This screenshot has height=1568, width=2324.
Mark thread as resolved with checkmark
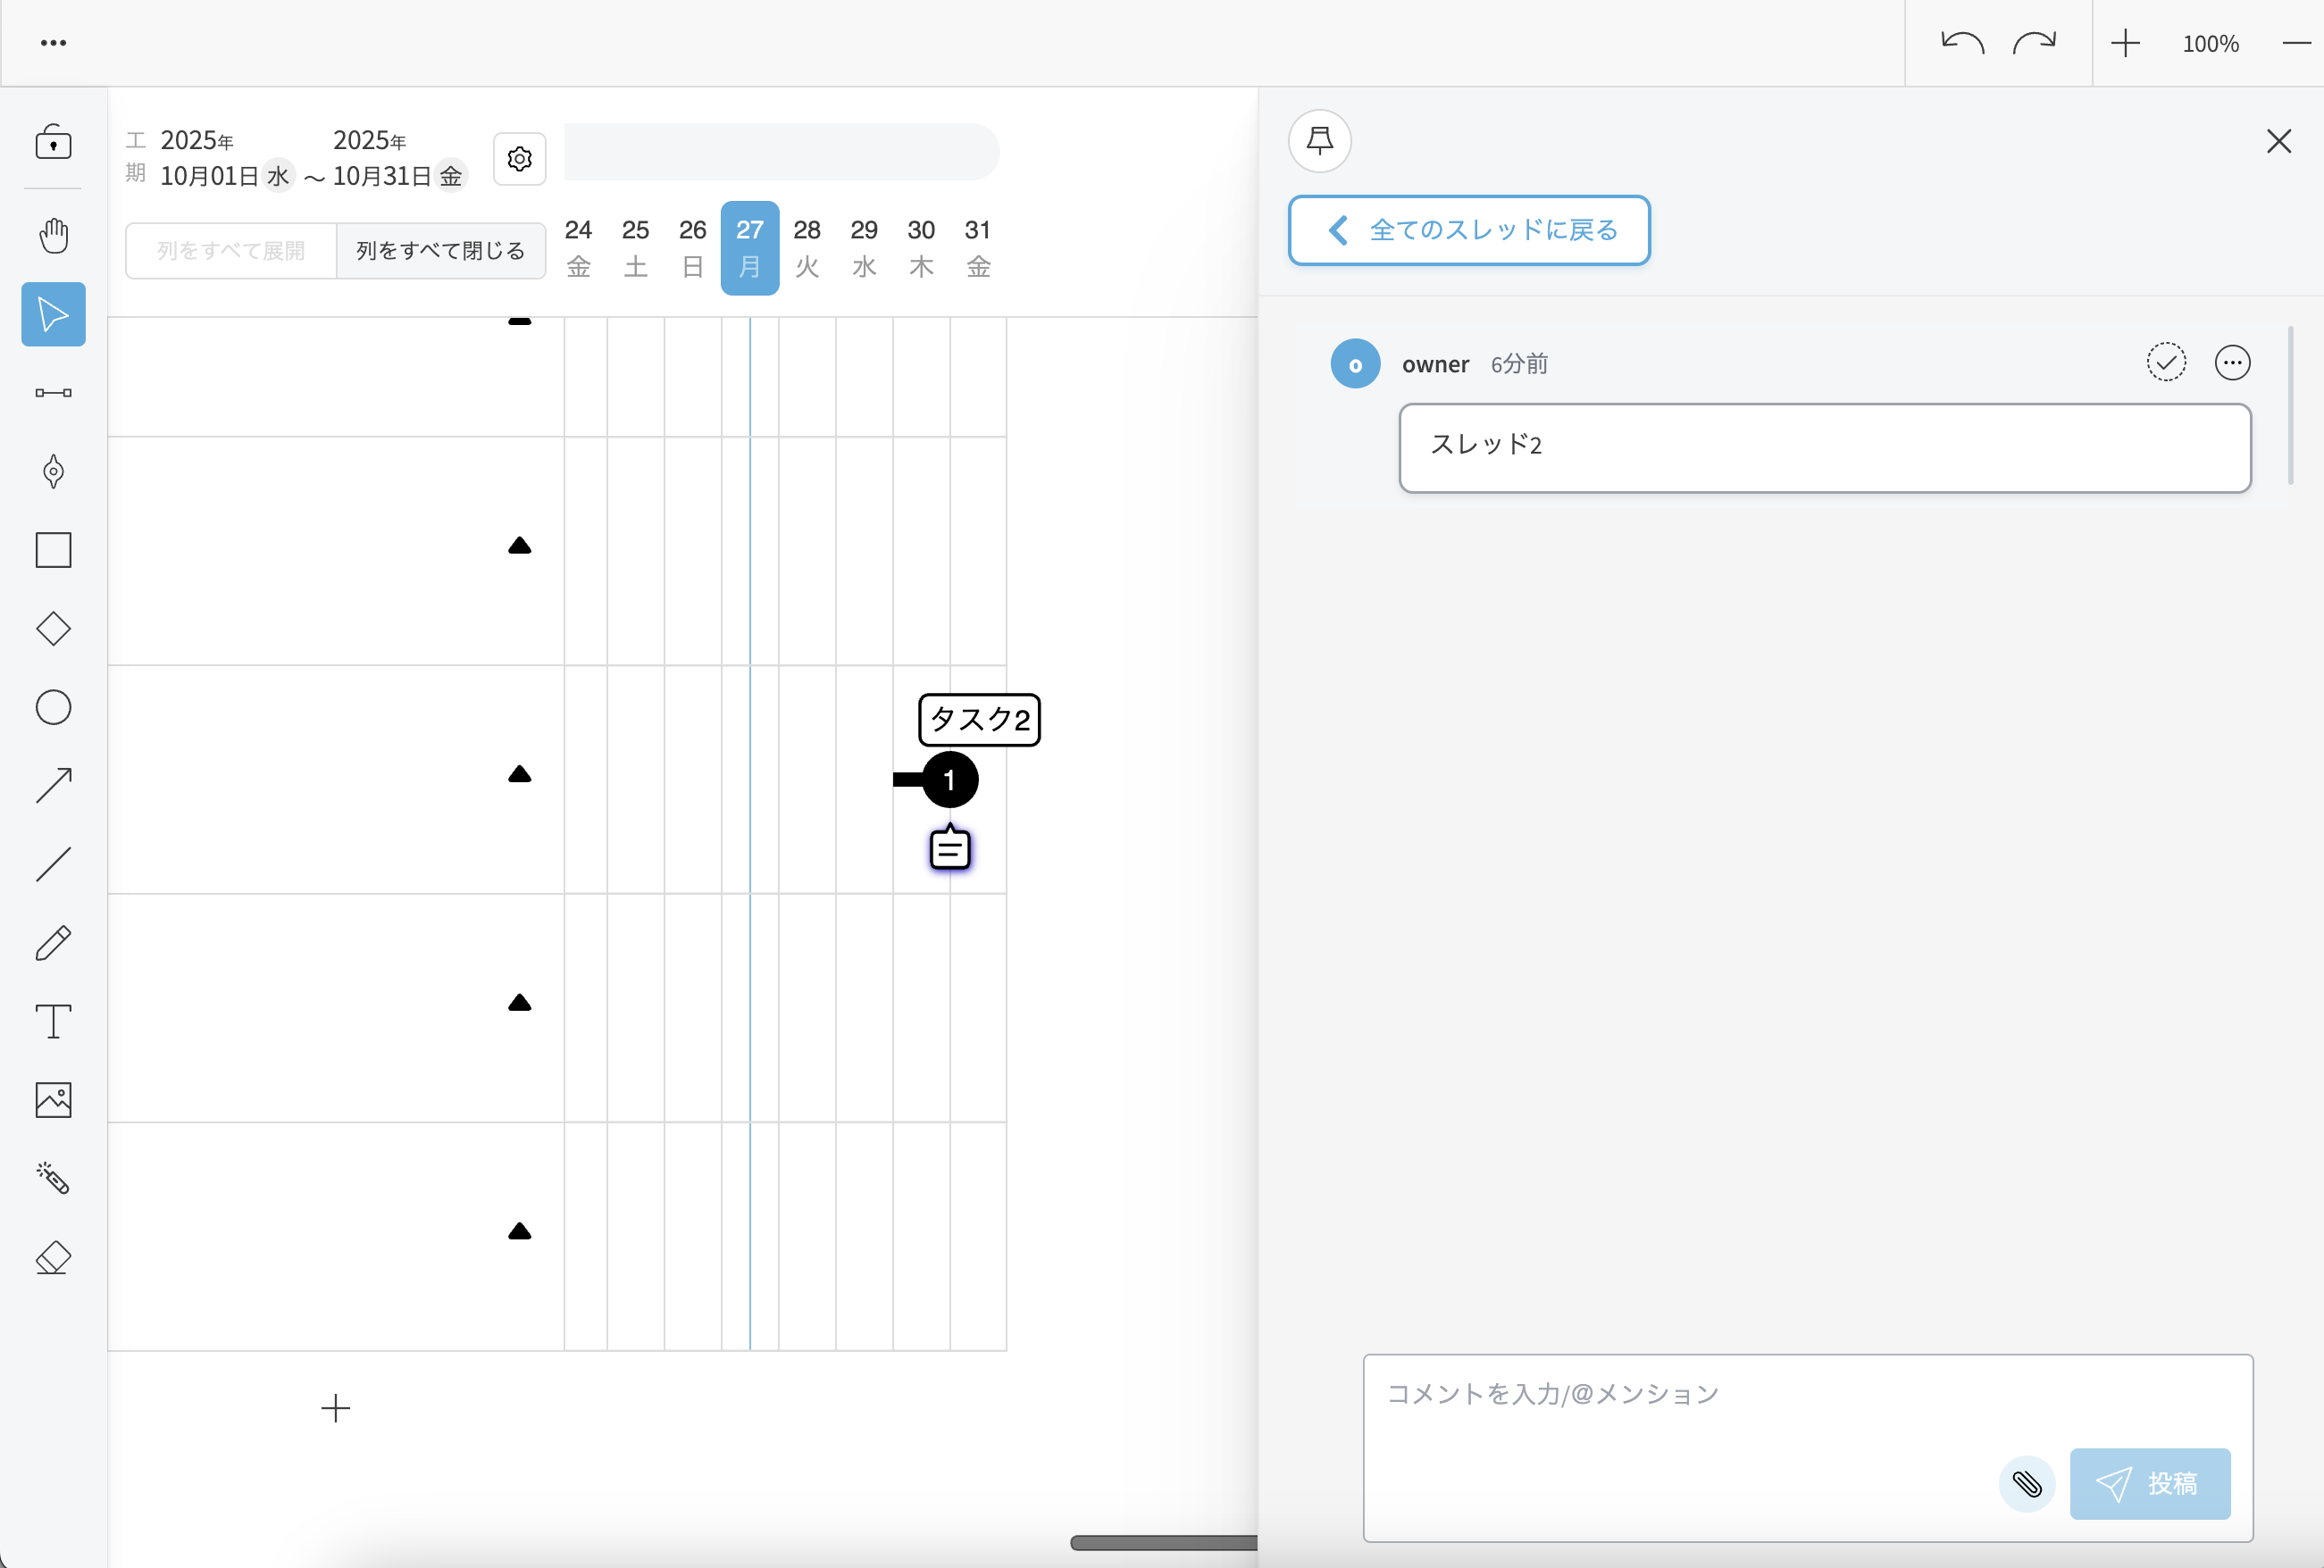click(x=2165, y=363)
